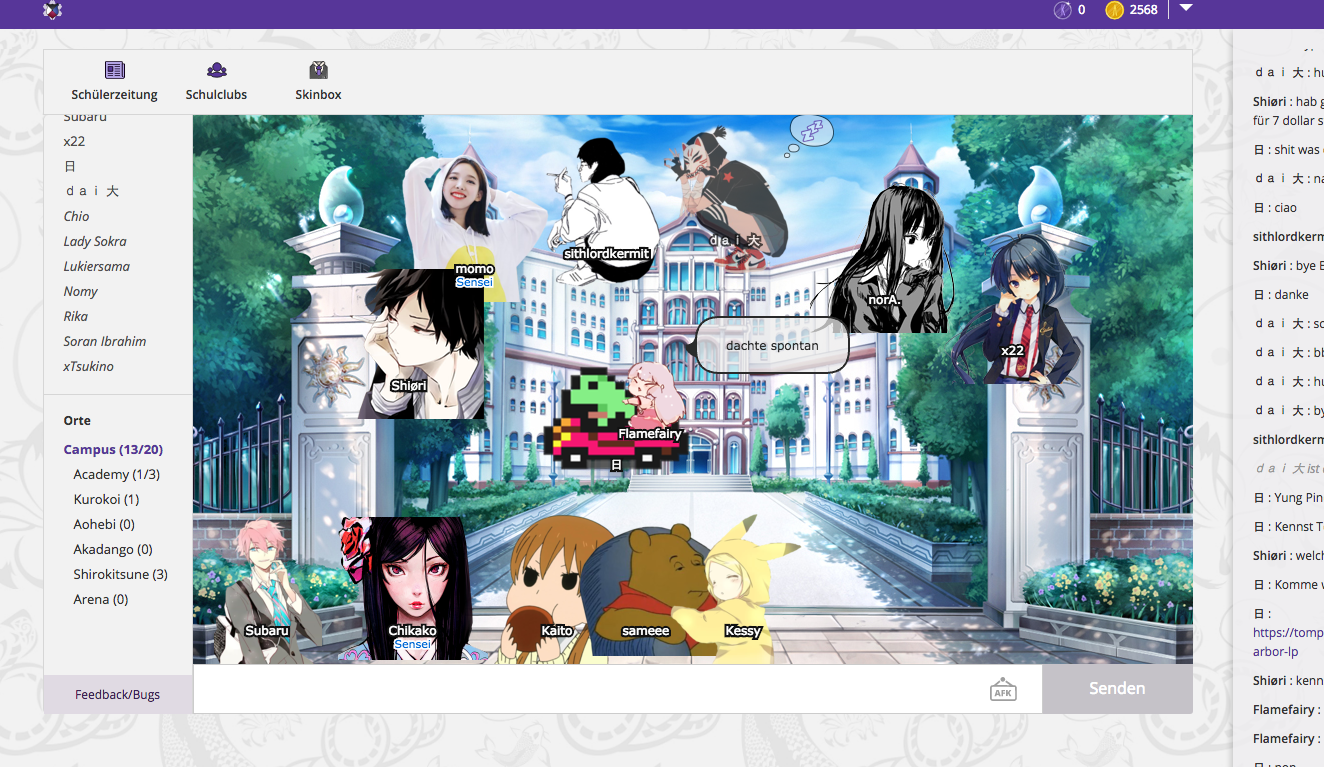Enter the Academy (1/3) room

pos(116,475)
